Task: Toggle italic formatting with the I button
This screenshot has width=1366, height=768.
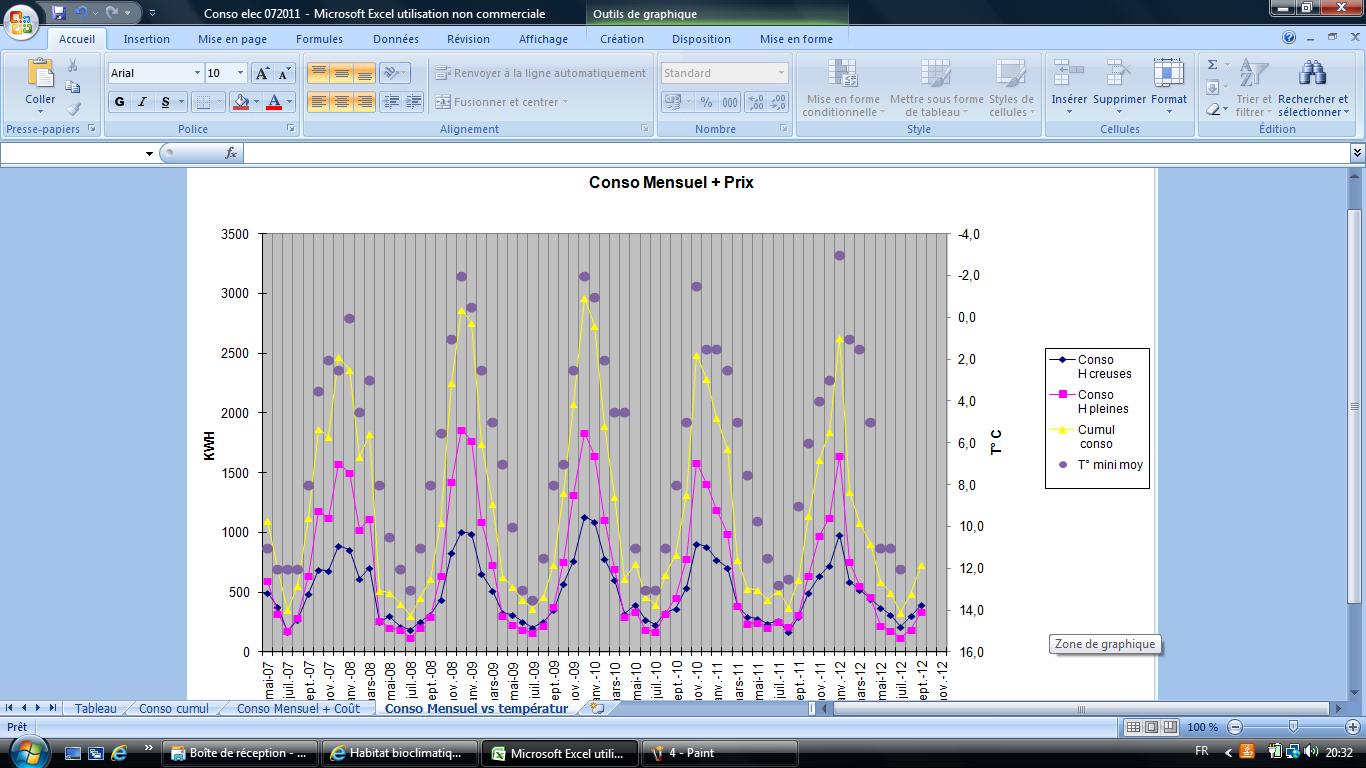Action: point(142,102)
